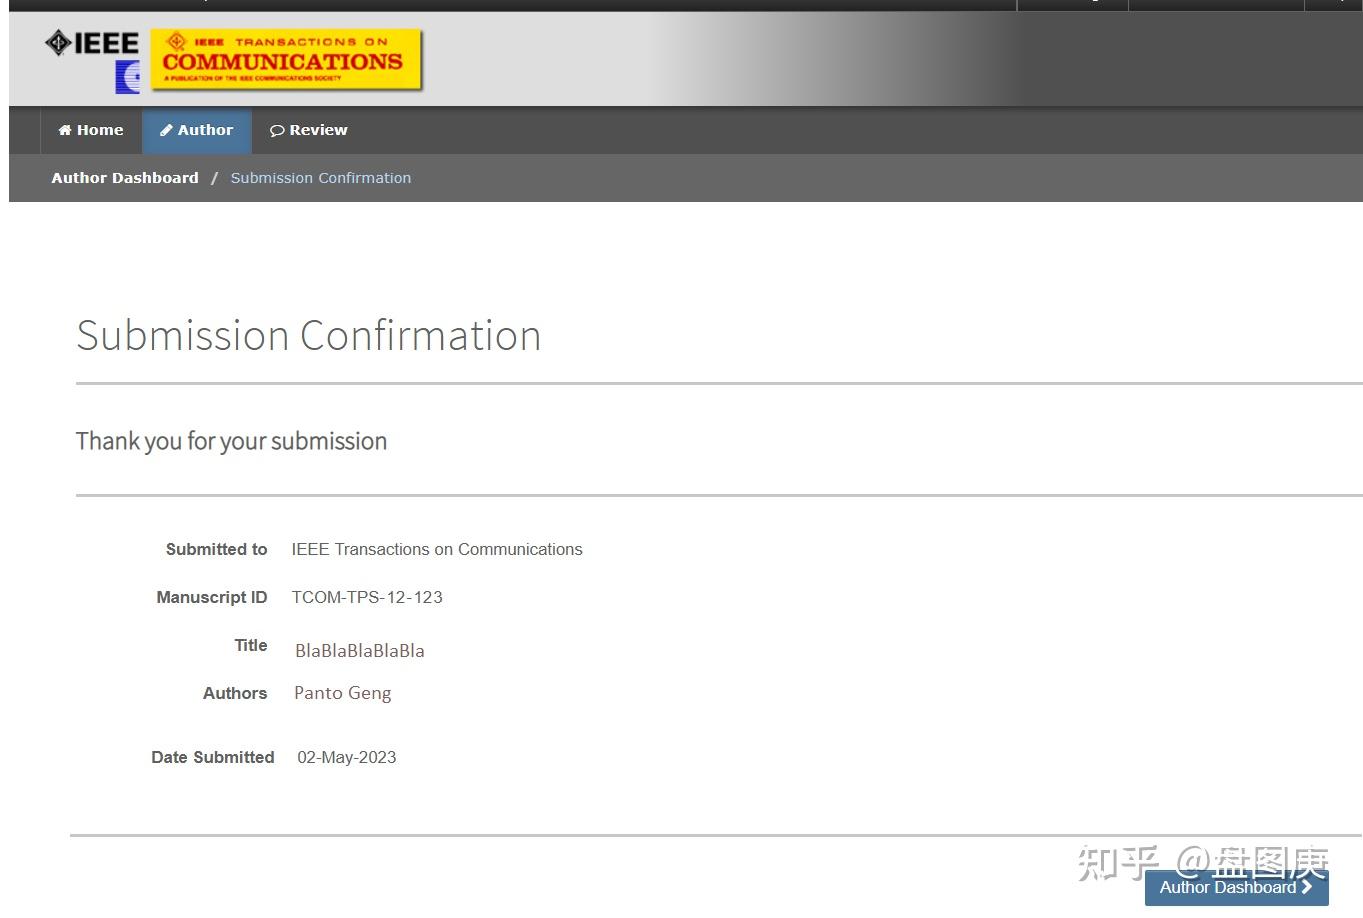
Task: Click Submission Confirmation in the breadcrumb trail
Action: pos(320,178)
